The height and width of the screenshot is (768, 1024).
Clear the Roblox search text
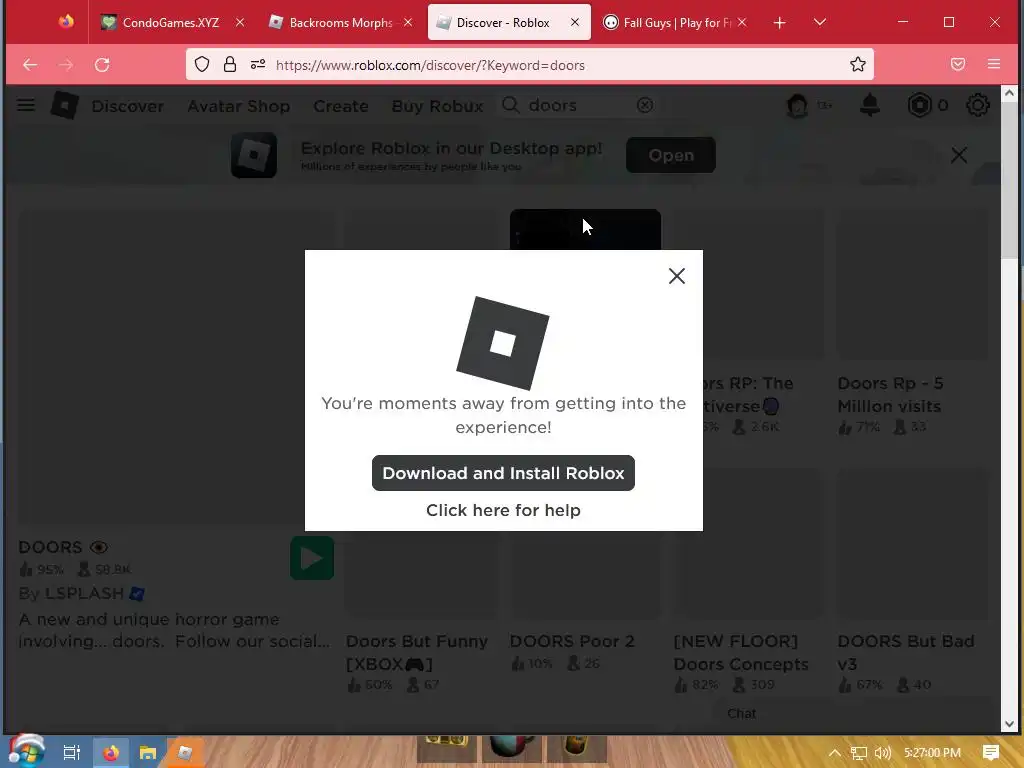tap(645, 105)
